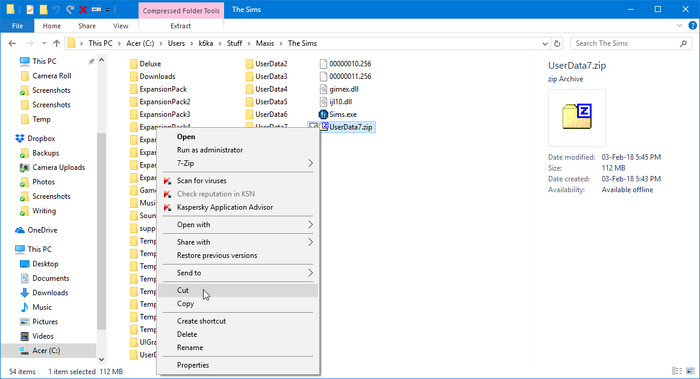Click the Up one level arrow
Image resolution: width=700 pixels, height=379 pixels.
pos(56,43)
